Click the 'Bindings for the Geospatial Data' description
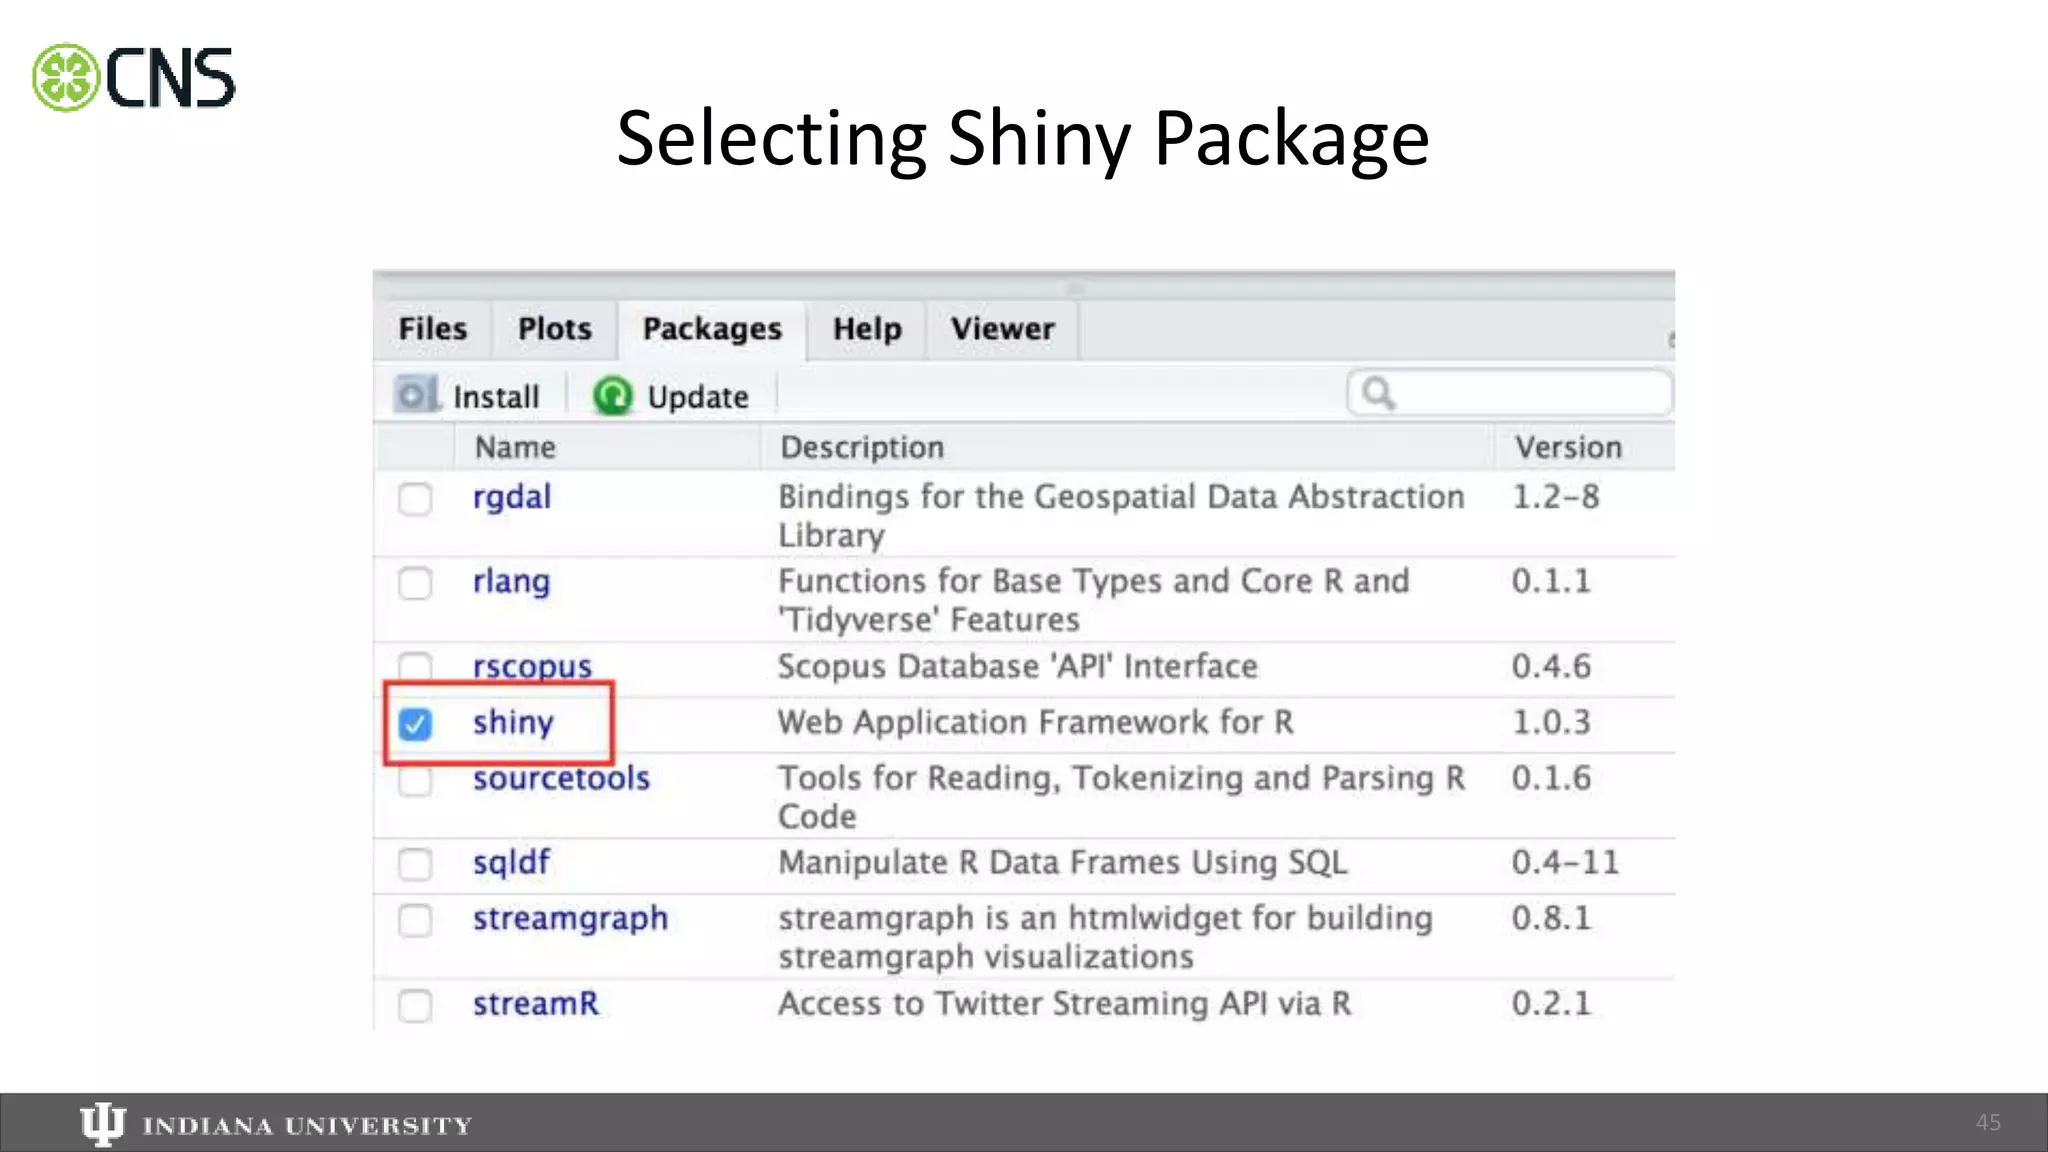Viewport: 2048px width, 1152px height. click(x=1121, y=516)
